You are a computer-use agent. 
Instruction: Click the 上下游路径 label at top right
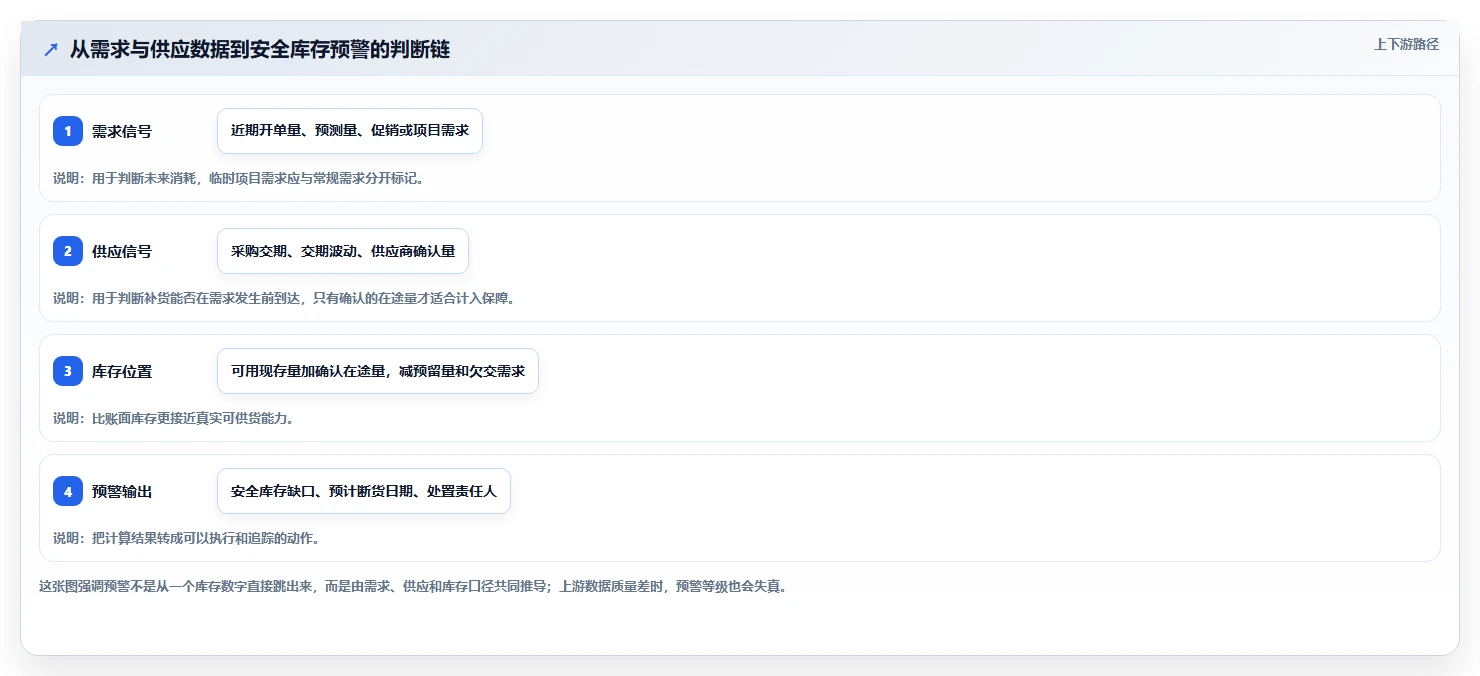1406,44
